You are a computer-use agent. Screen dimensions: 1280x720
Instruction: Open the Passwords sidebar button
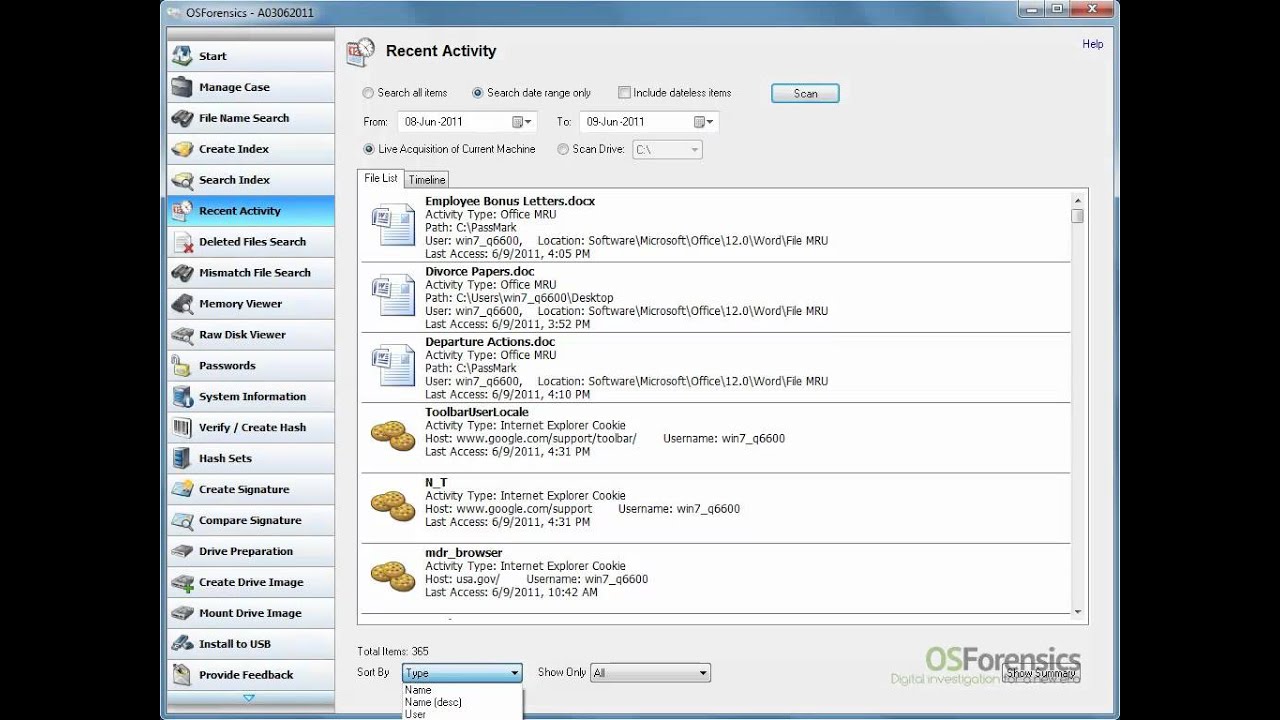[x=250, y=366]
